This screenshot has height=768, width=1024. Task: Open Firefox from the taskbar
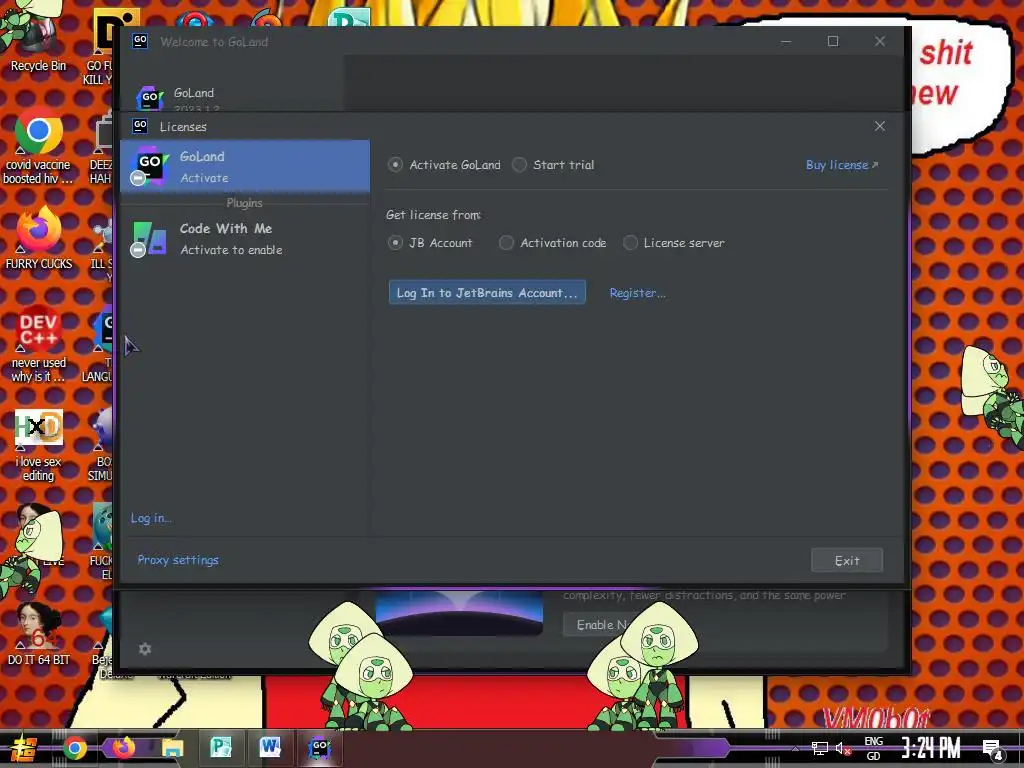[x=123, y=748]
